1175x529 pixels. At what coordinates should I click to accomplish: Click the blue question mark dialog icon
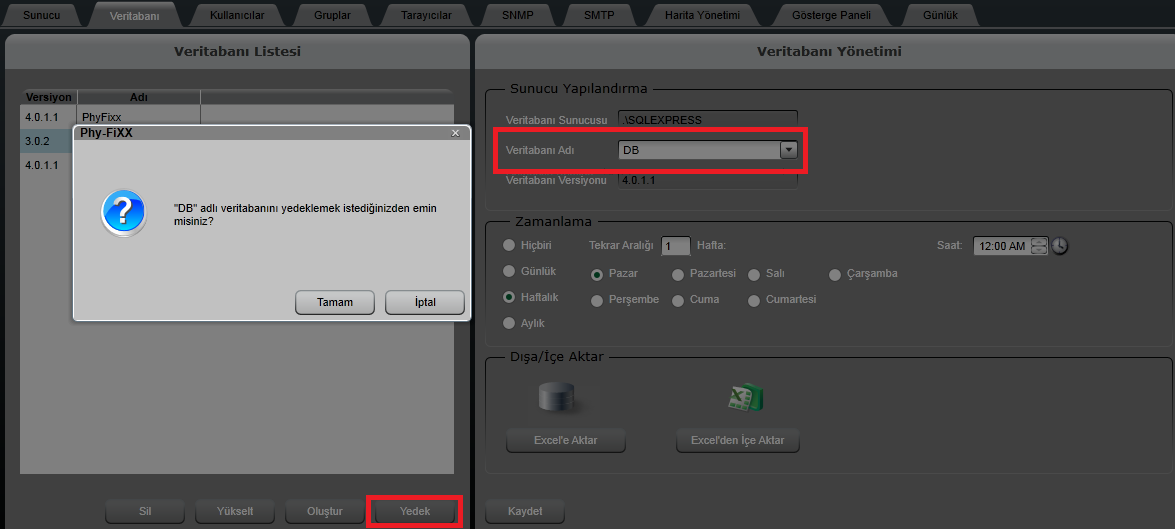(x=124, y=215)
